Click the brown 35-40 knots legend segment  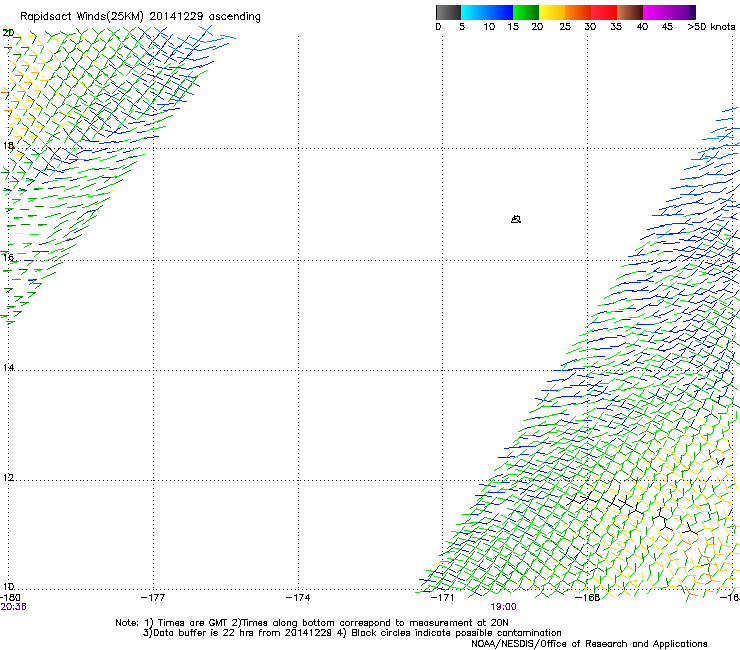tap(630, 12)
